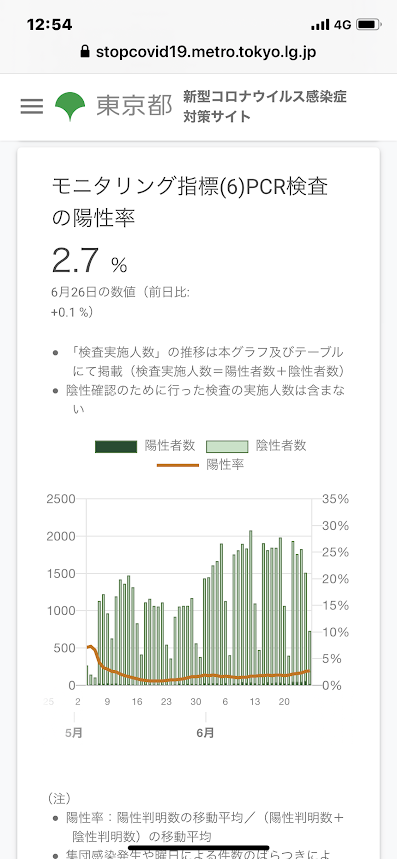Viewport: 397px width, 859px height.
Task: Tap the left axis value 2500
Action: click(61, 499)
